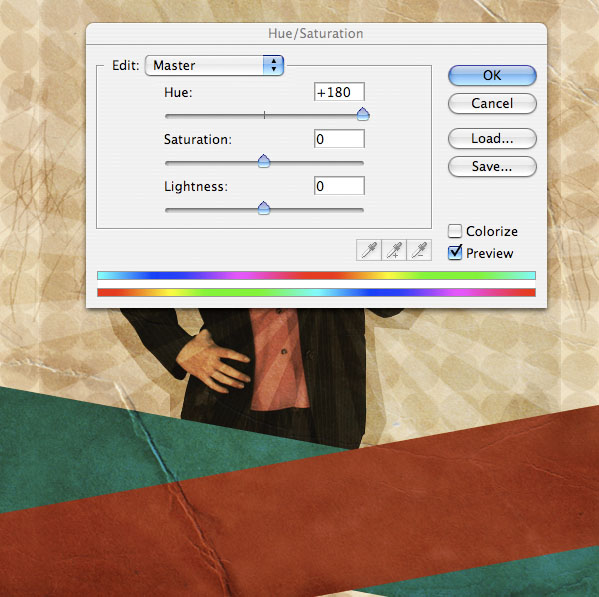The height and width of the screenshot is (597, 599).
Task: Click the Save... button
Action: click(x=492, y=166)
